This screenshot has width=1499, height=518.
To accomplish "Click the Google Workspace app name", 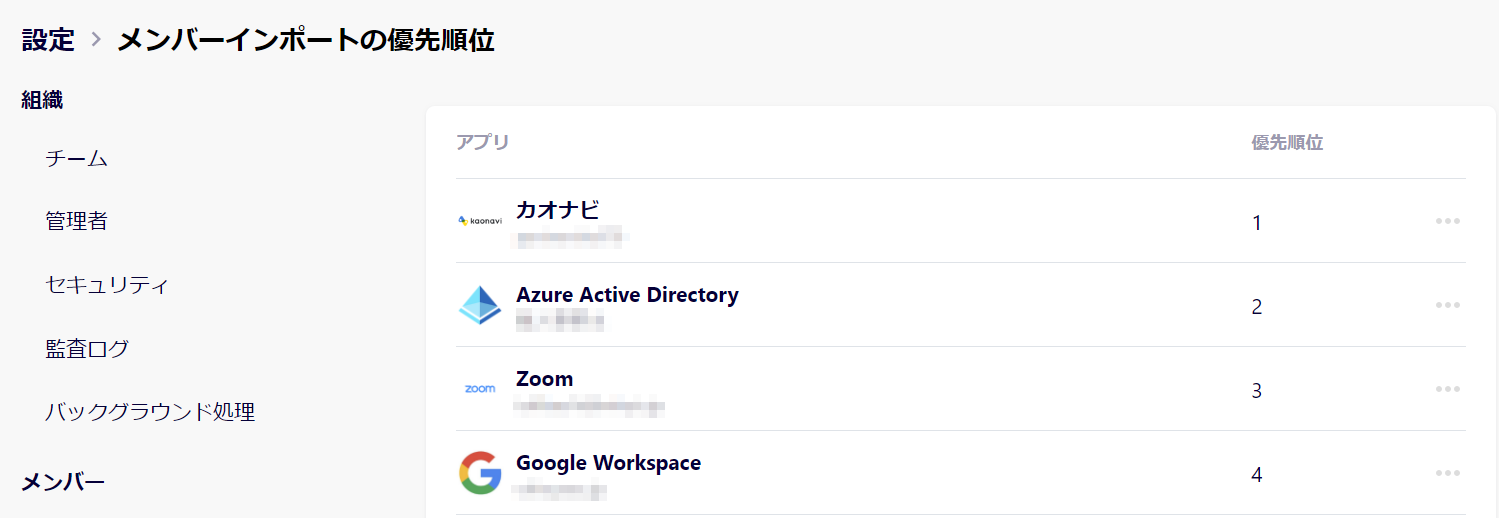I will [x=608, y=463].
